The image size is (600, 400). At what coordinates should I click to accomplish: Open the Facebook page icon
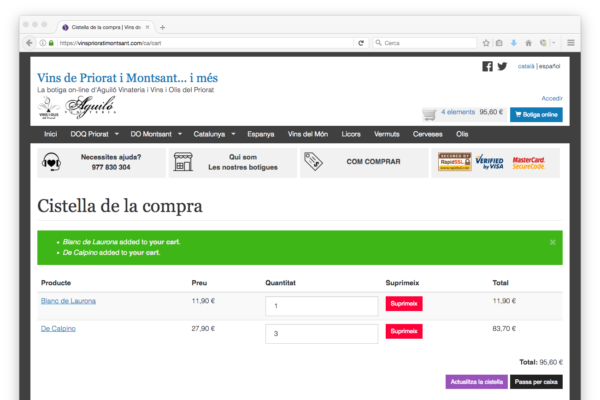pyautogui.click(x=487, y=67)
